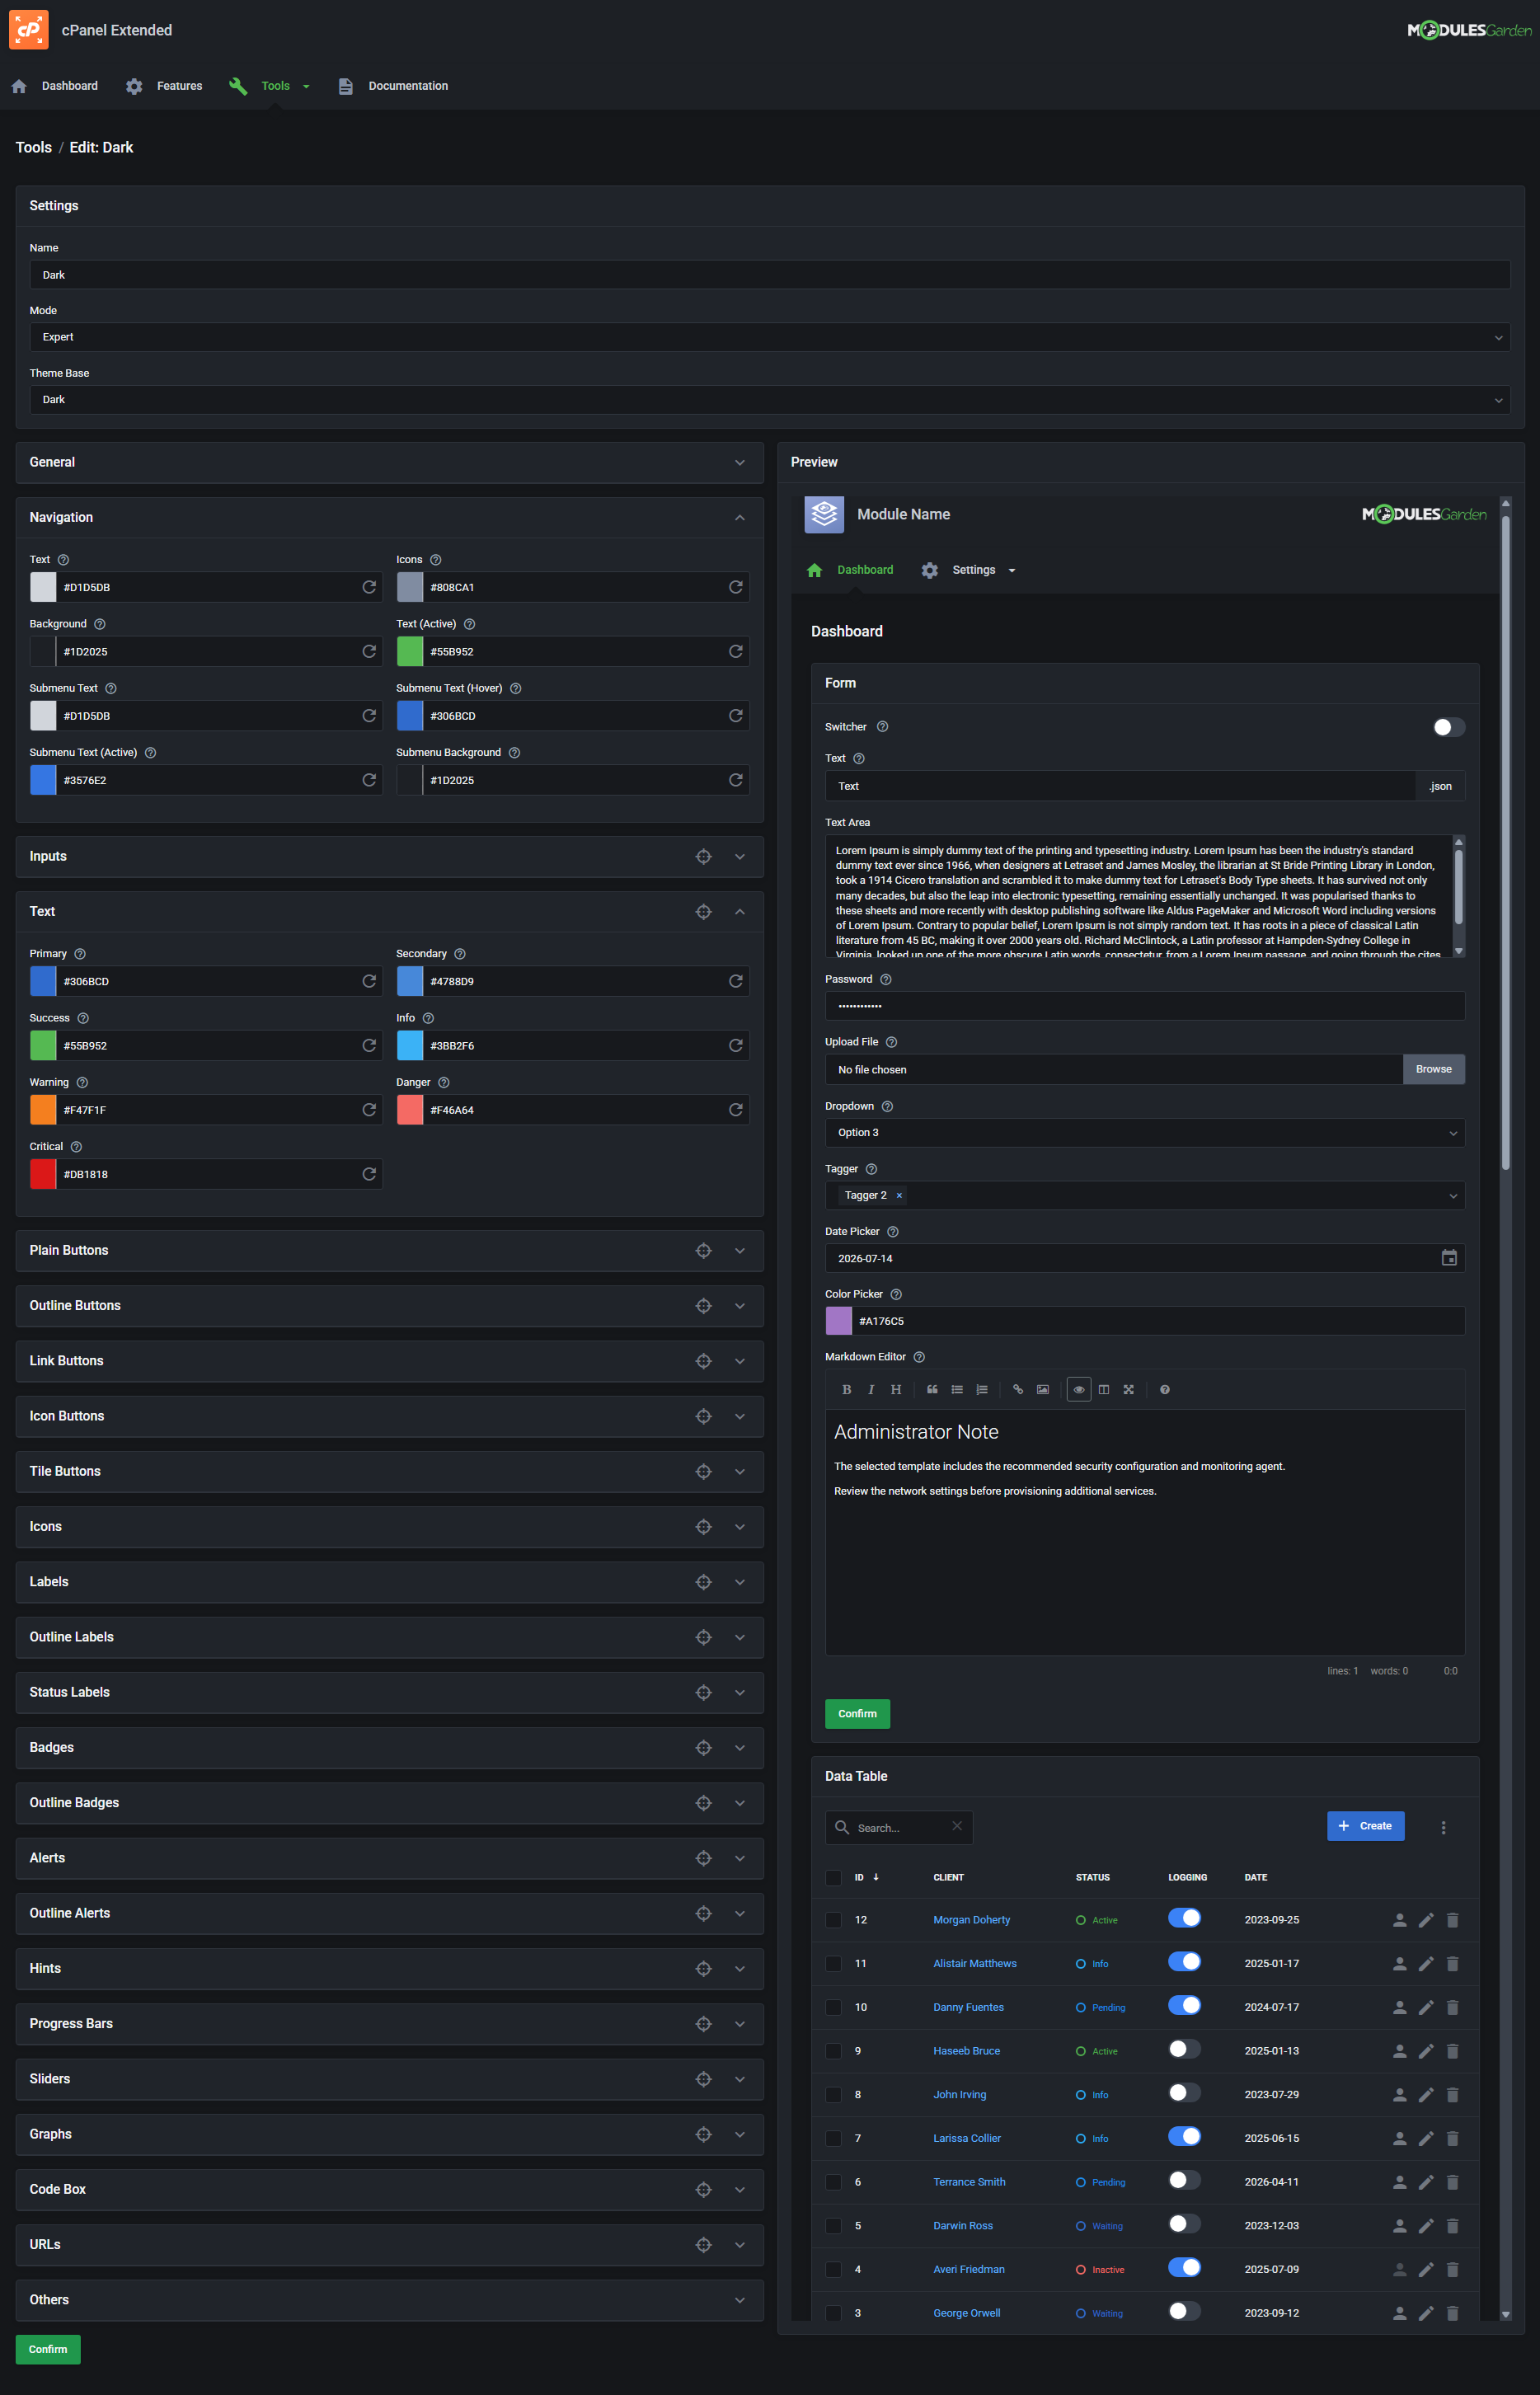This screenshot has width=1540, height=2395.
Task: Reset the Navigation Text color
Action: point(369,587)
